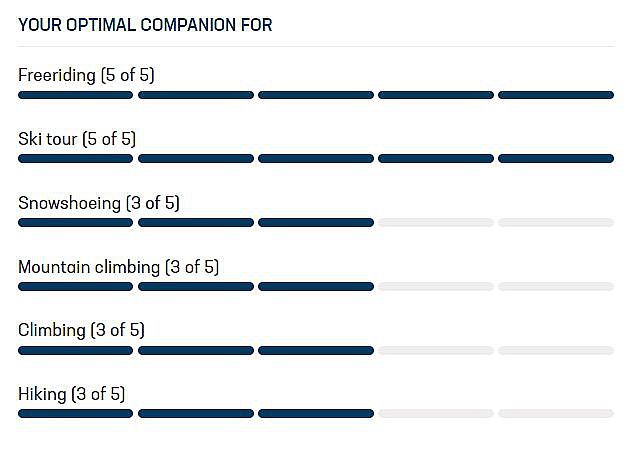Viewport: 634px width, 458px height.
Task: Click the Ski tour (5 of 5) label
Action: [77, 139]
